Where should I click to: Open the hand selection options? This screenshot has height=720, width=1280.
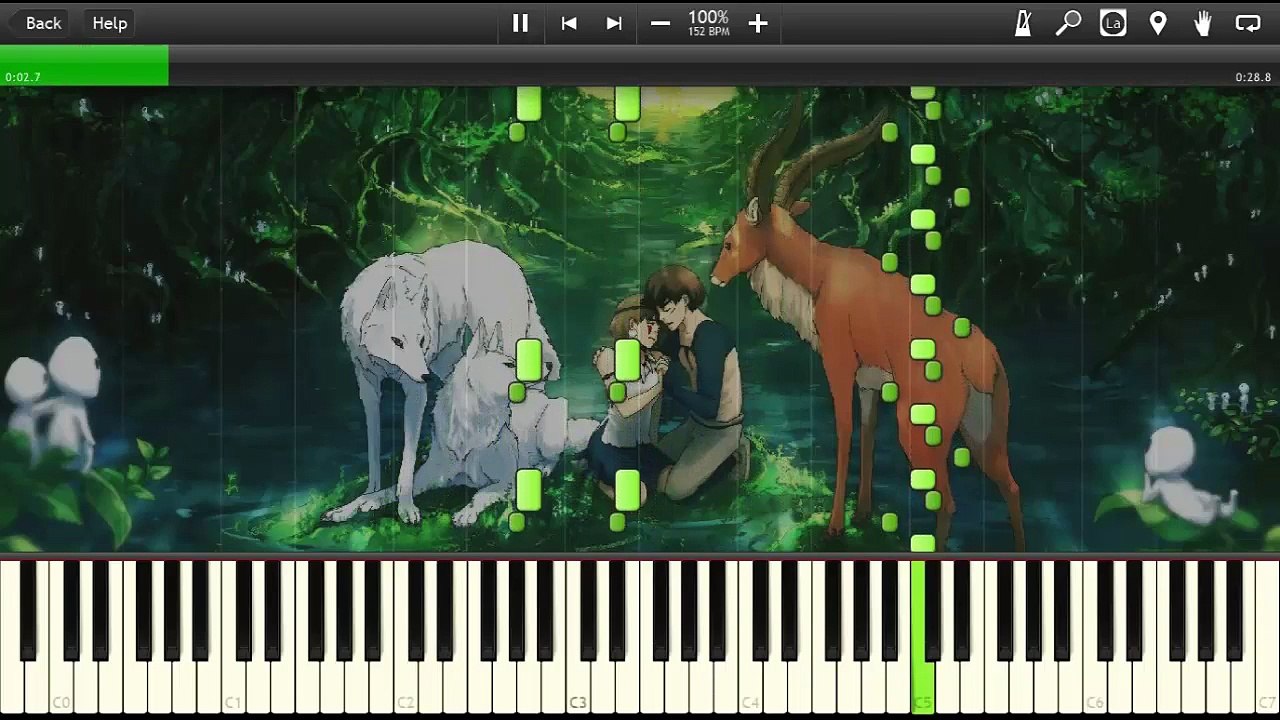click(1203, 23)
